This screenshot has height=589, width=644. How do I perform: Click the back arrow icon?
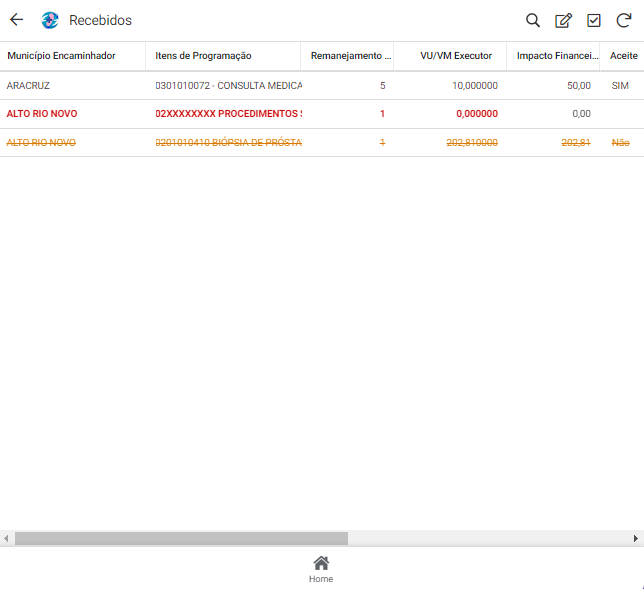(16, 20)
